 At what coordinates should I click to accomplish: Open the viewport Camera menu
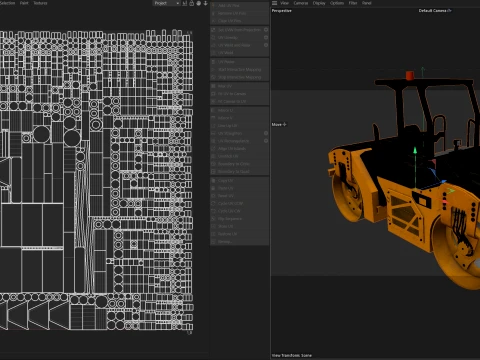click(301, 3)
